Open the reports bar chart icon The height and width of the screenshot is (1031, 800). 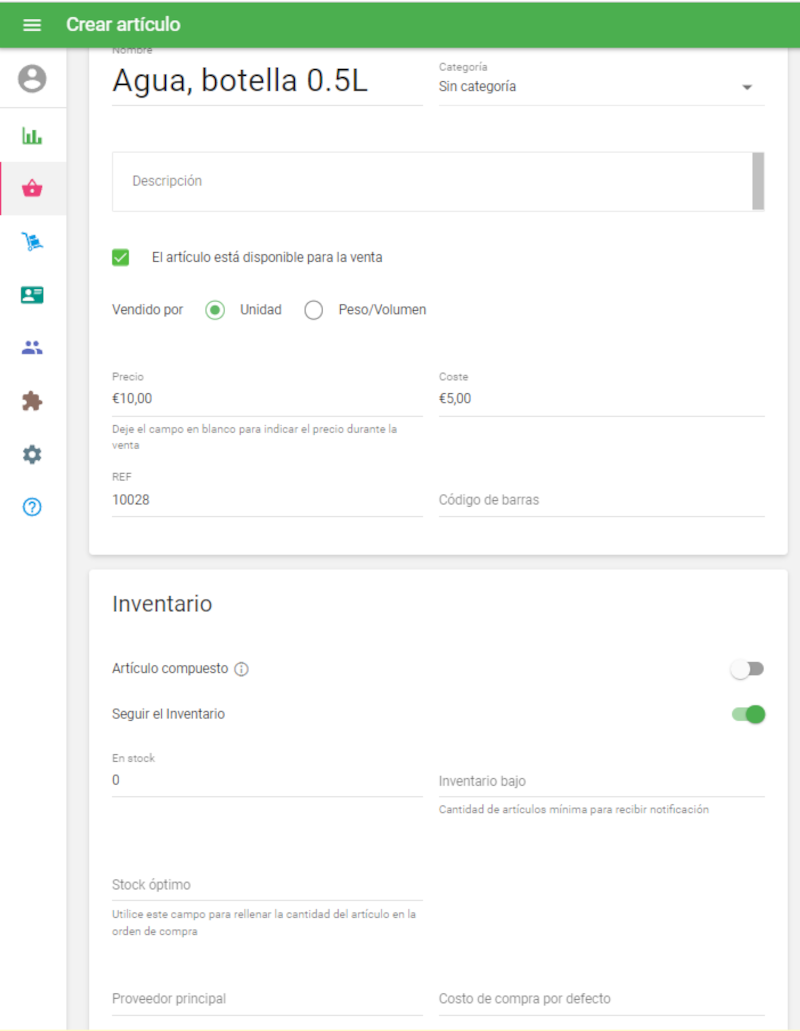[x=32, y=136]
